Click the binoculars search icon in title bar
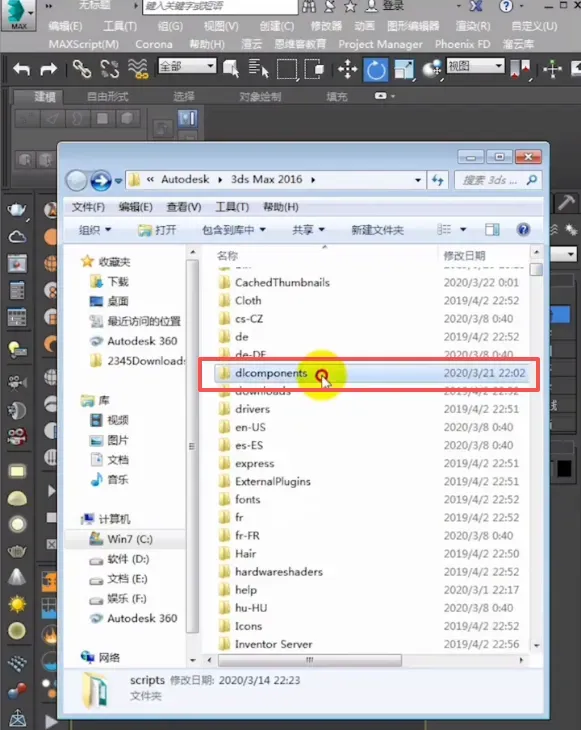The height and width of the screenshot is (730, 581). tap(309, 6)
